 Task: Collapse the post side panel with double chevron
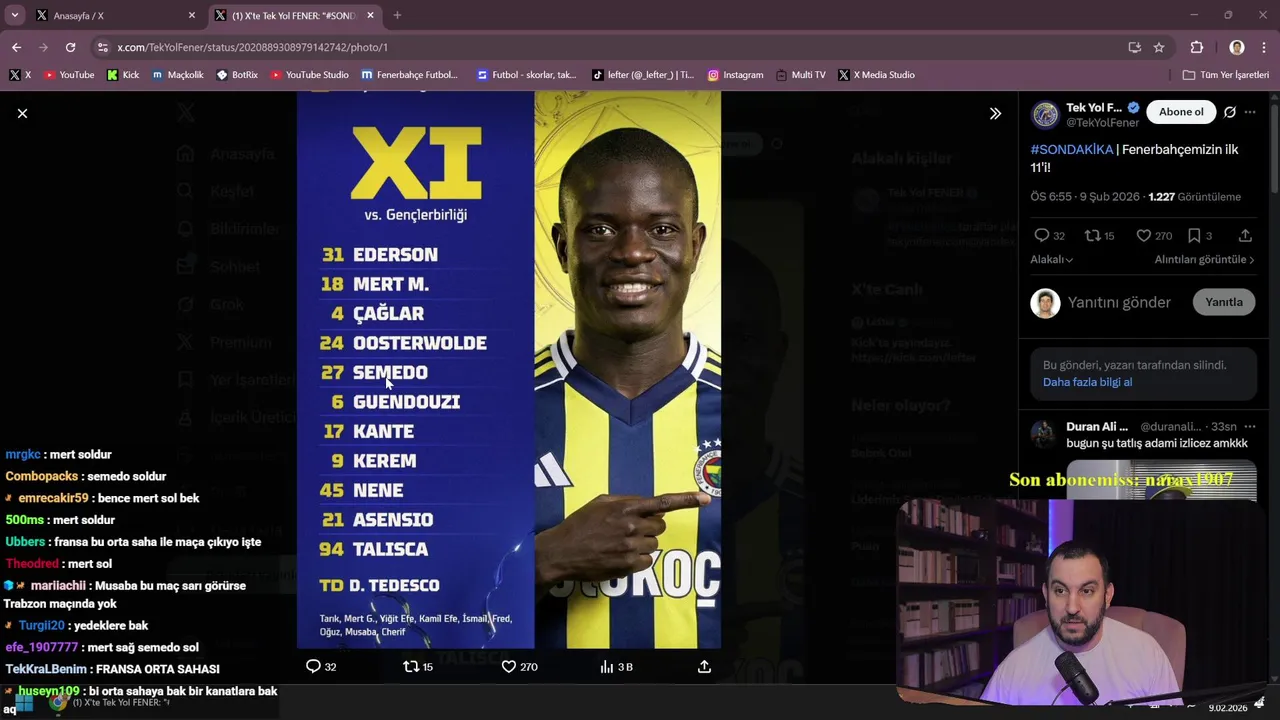995,114
